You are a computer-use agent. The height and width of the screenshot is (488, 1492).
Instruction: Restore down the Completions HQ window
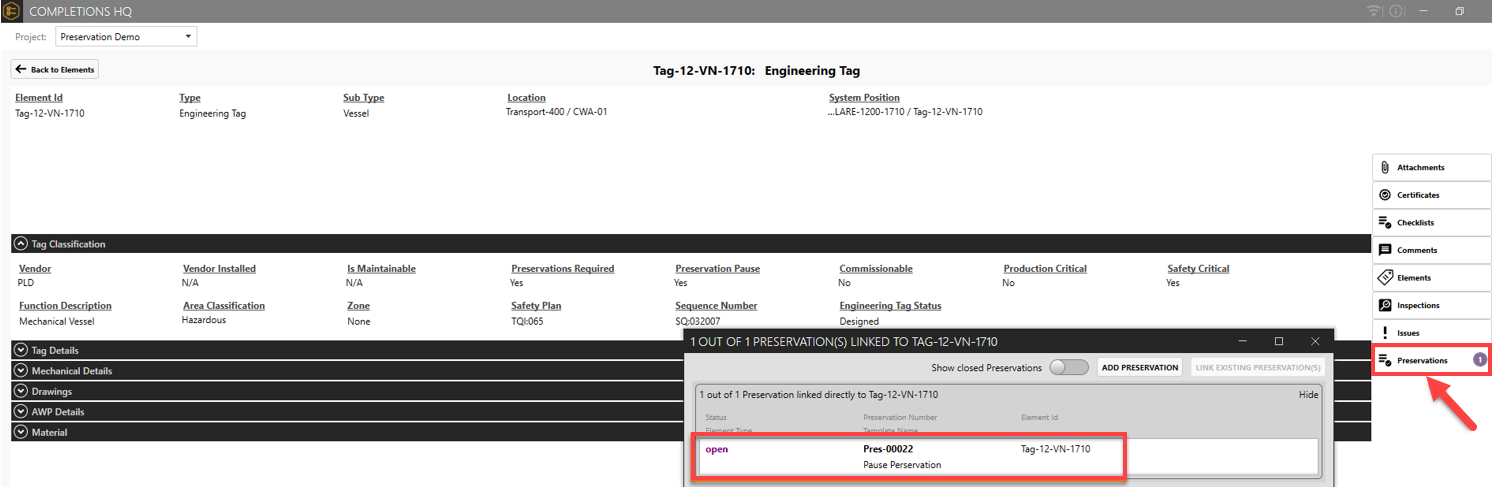[x=1459, y=11]
